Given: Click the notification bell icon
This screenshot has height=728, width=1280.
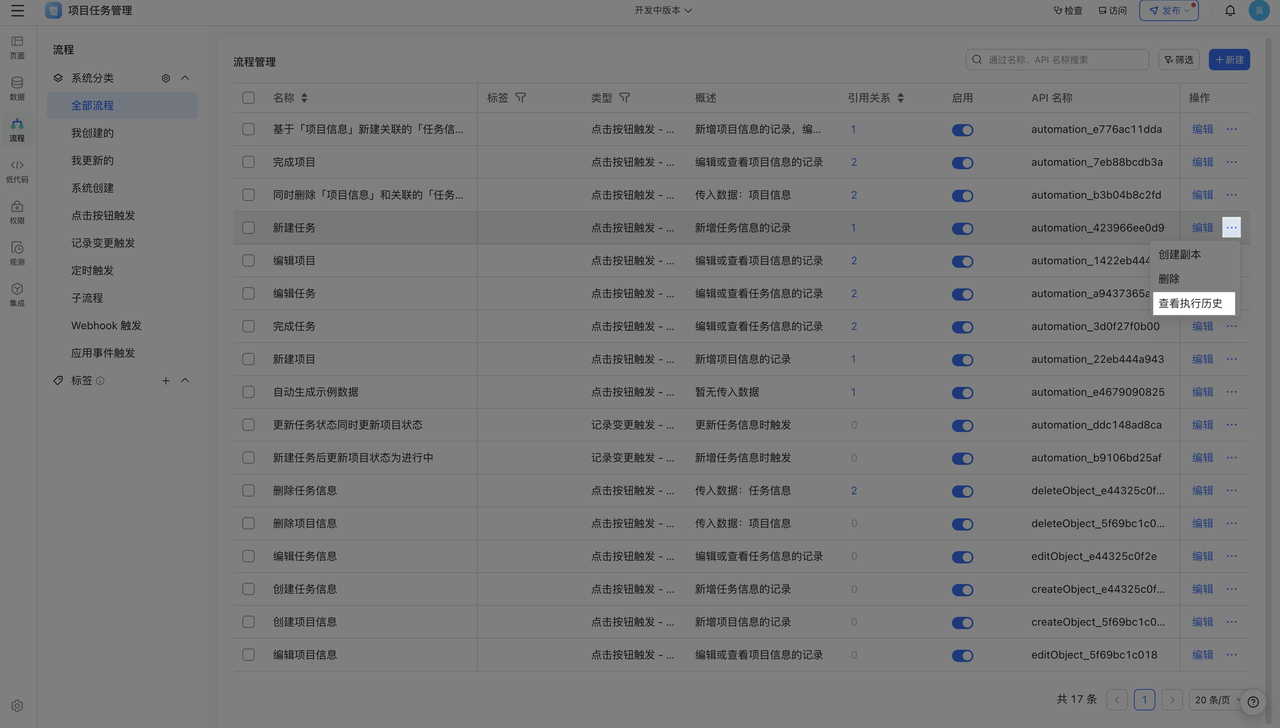Looking at the screenshot, I should pos(1230,11).
